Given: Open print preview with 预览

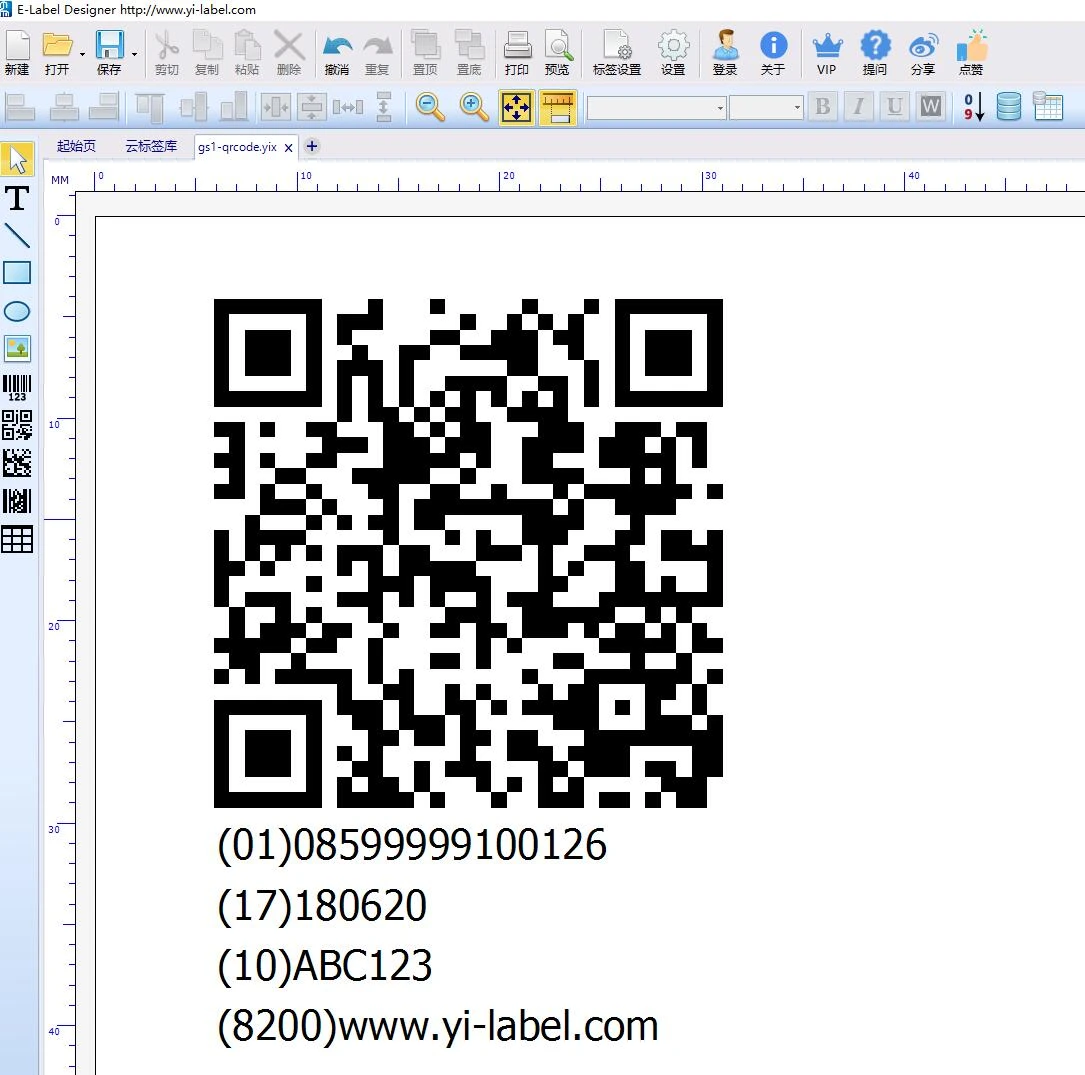Looking at the screenshot, I should coord(558,53).
